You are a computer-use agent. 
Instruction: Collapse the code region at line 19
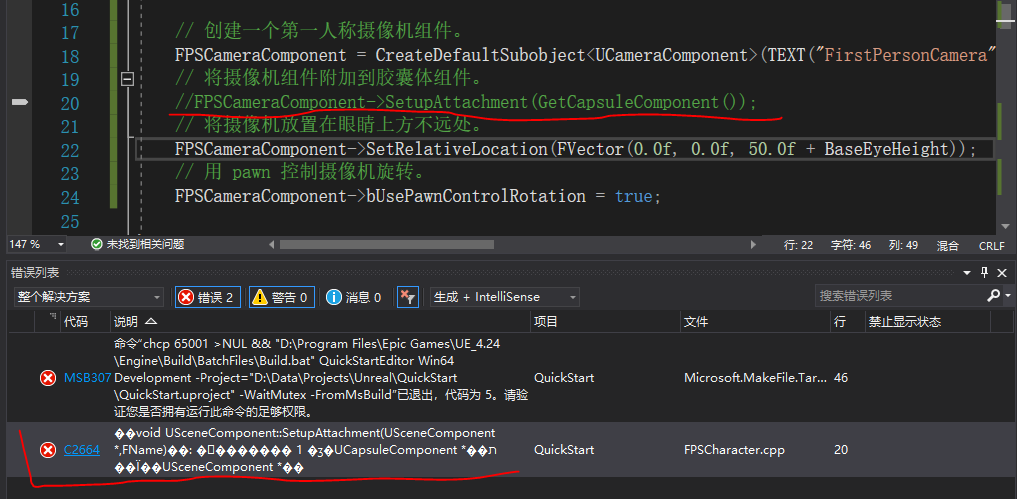[128, 79]
